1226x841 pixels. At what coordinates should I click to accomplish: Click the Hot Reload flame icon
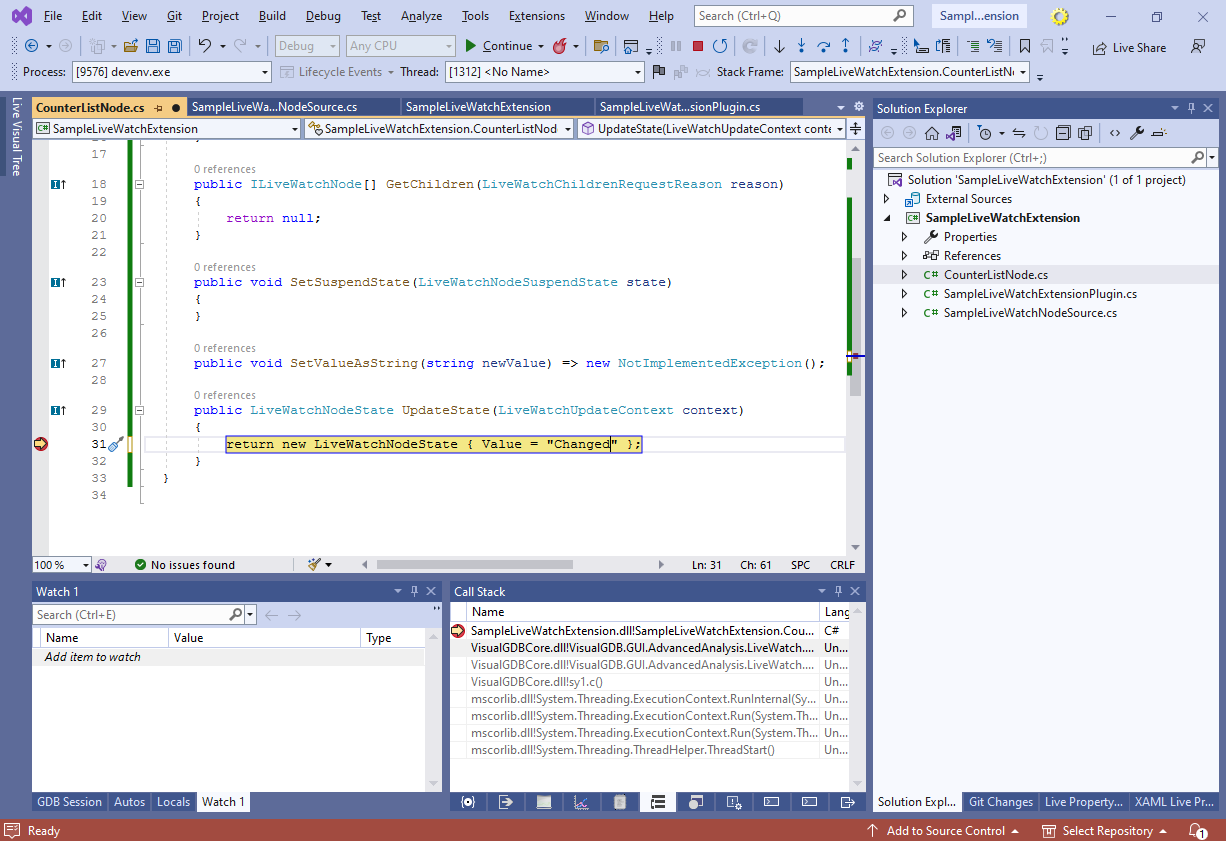coord(560,46)
